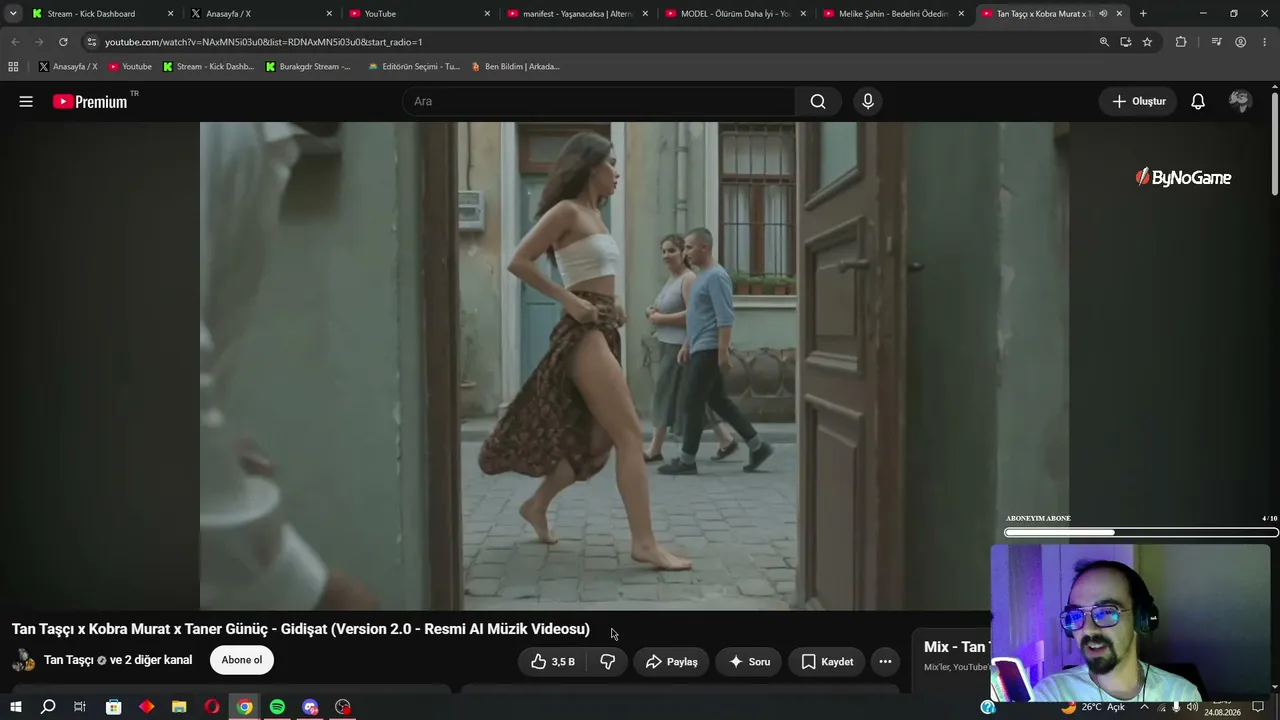Show hidden system tray icons chevron
This screenshot has height=720, width=1280.
tap(1144, 707)
